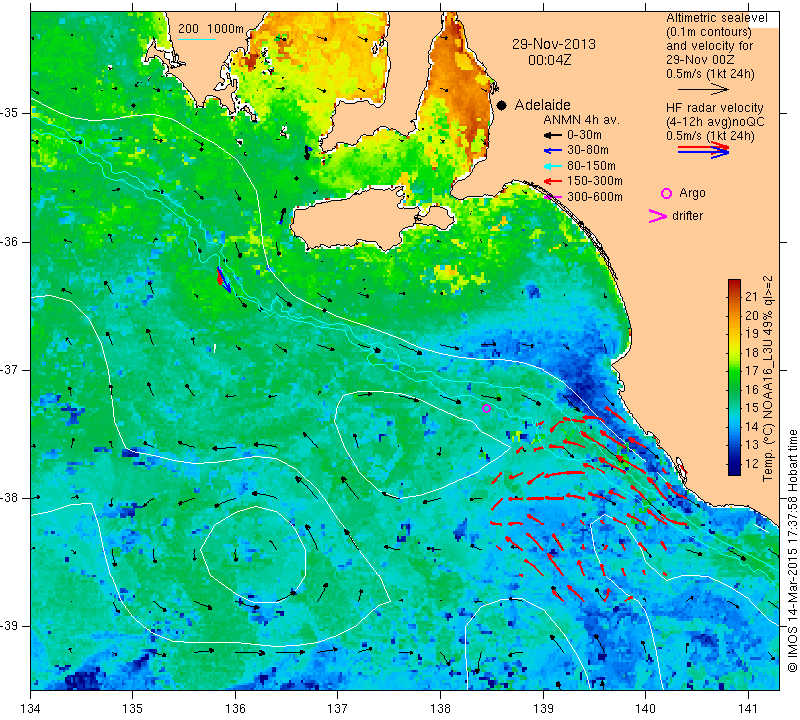This screenshot has height=720, width=800.
Task: Click the 139 longitude axis label
Action: pos(543,708)
